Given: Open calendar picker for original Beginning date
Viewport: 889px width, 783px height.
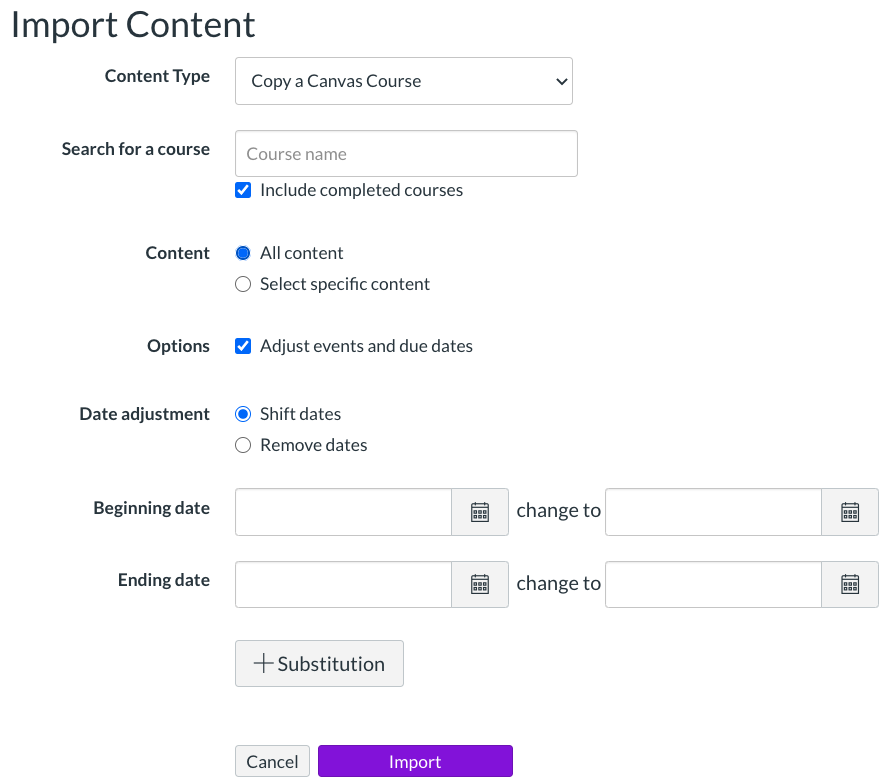Looking at the screenshot, I should click(x=480, y=512).
